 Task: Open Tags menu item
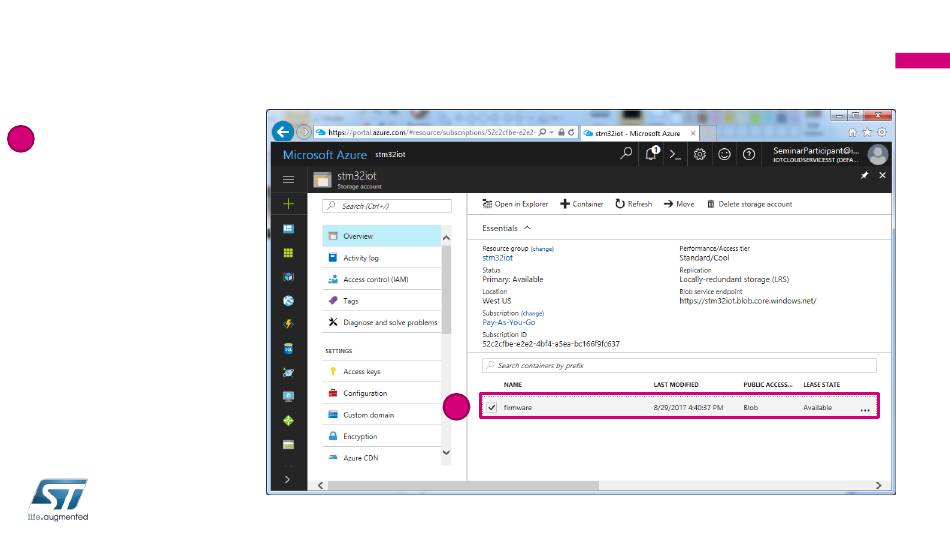coord(382,301)
